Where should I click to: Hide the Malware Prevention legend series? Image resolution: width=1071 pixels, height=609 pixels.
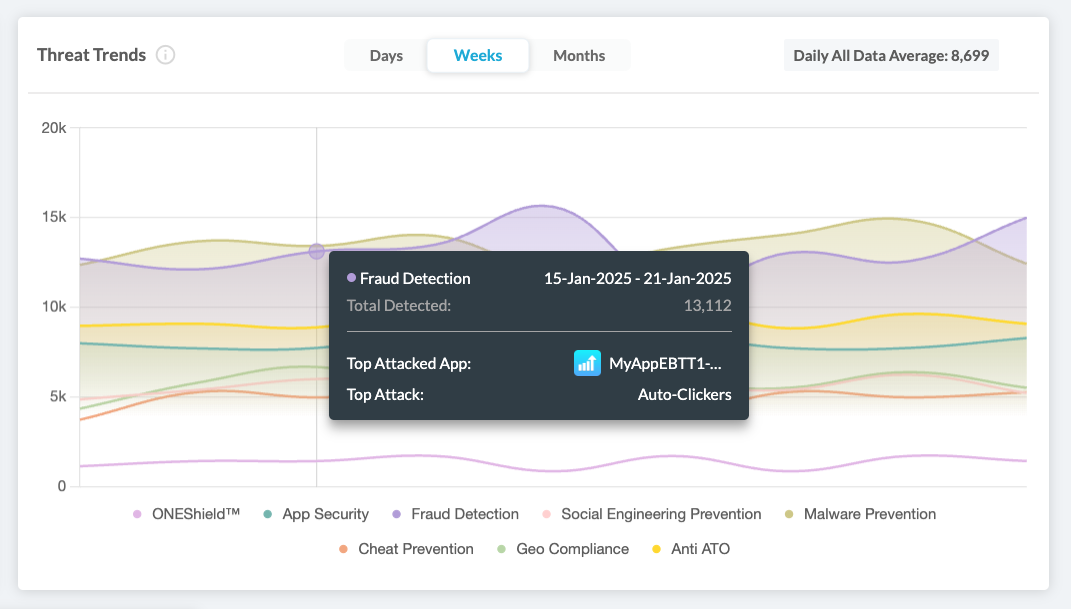tap(869, 514)
